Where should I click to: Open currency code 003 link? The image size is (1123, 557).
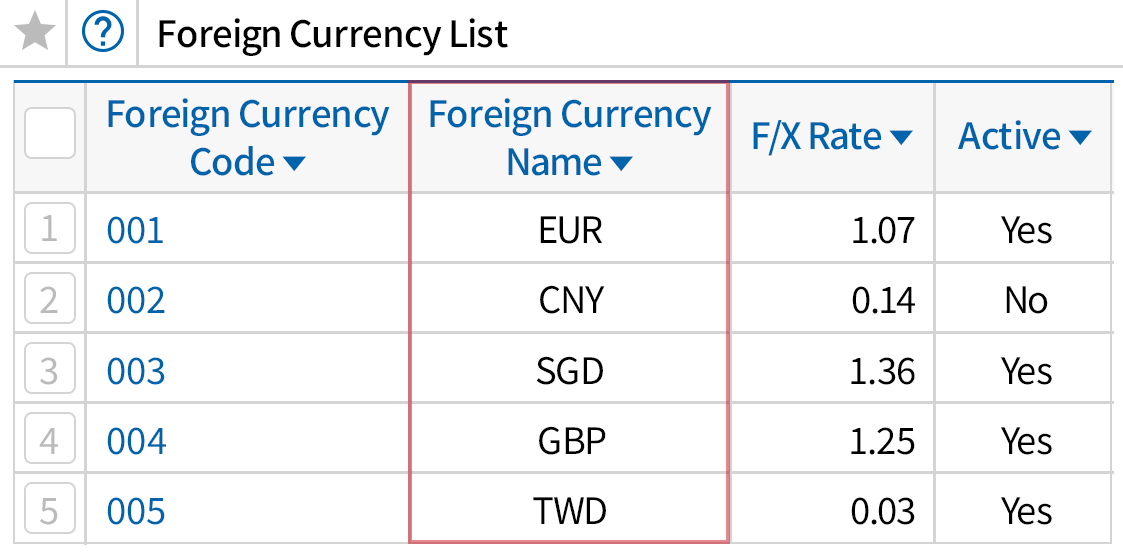click(x=135, y=371)
